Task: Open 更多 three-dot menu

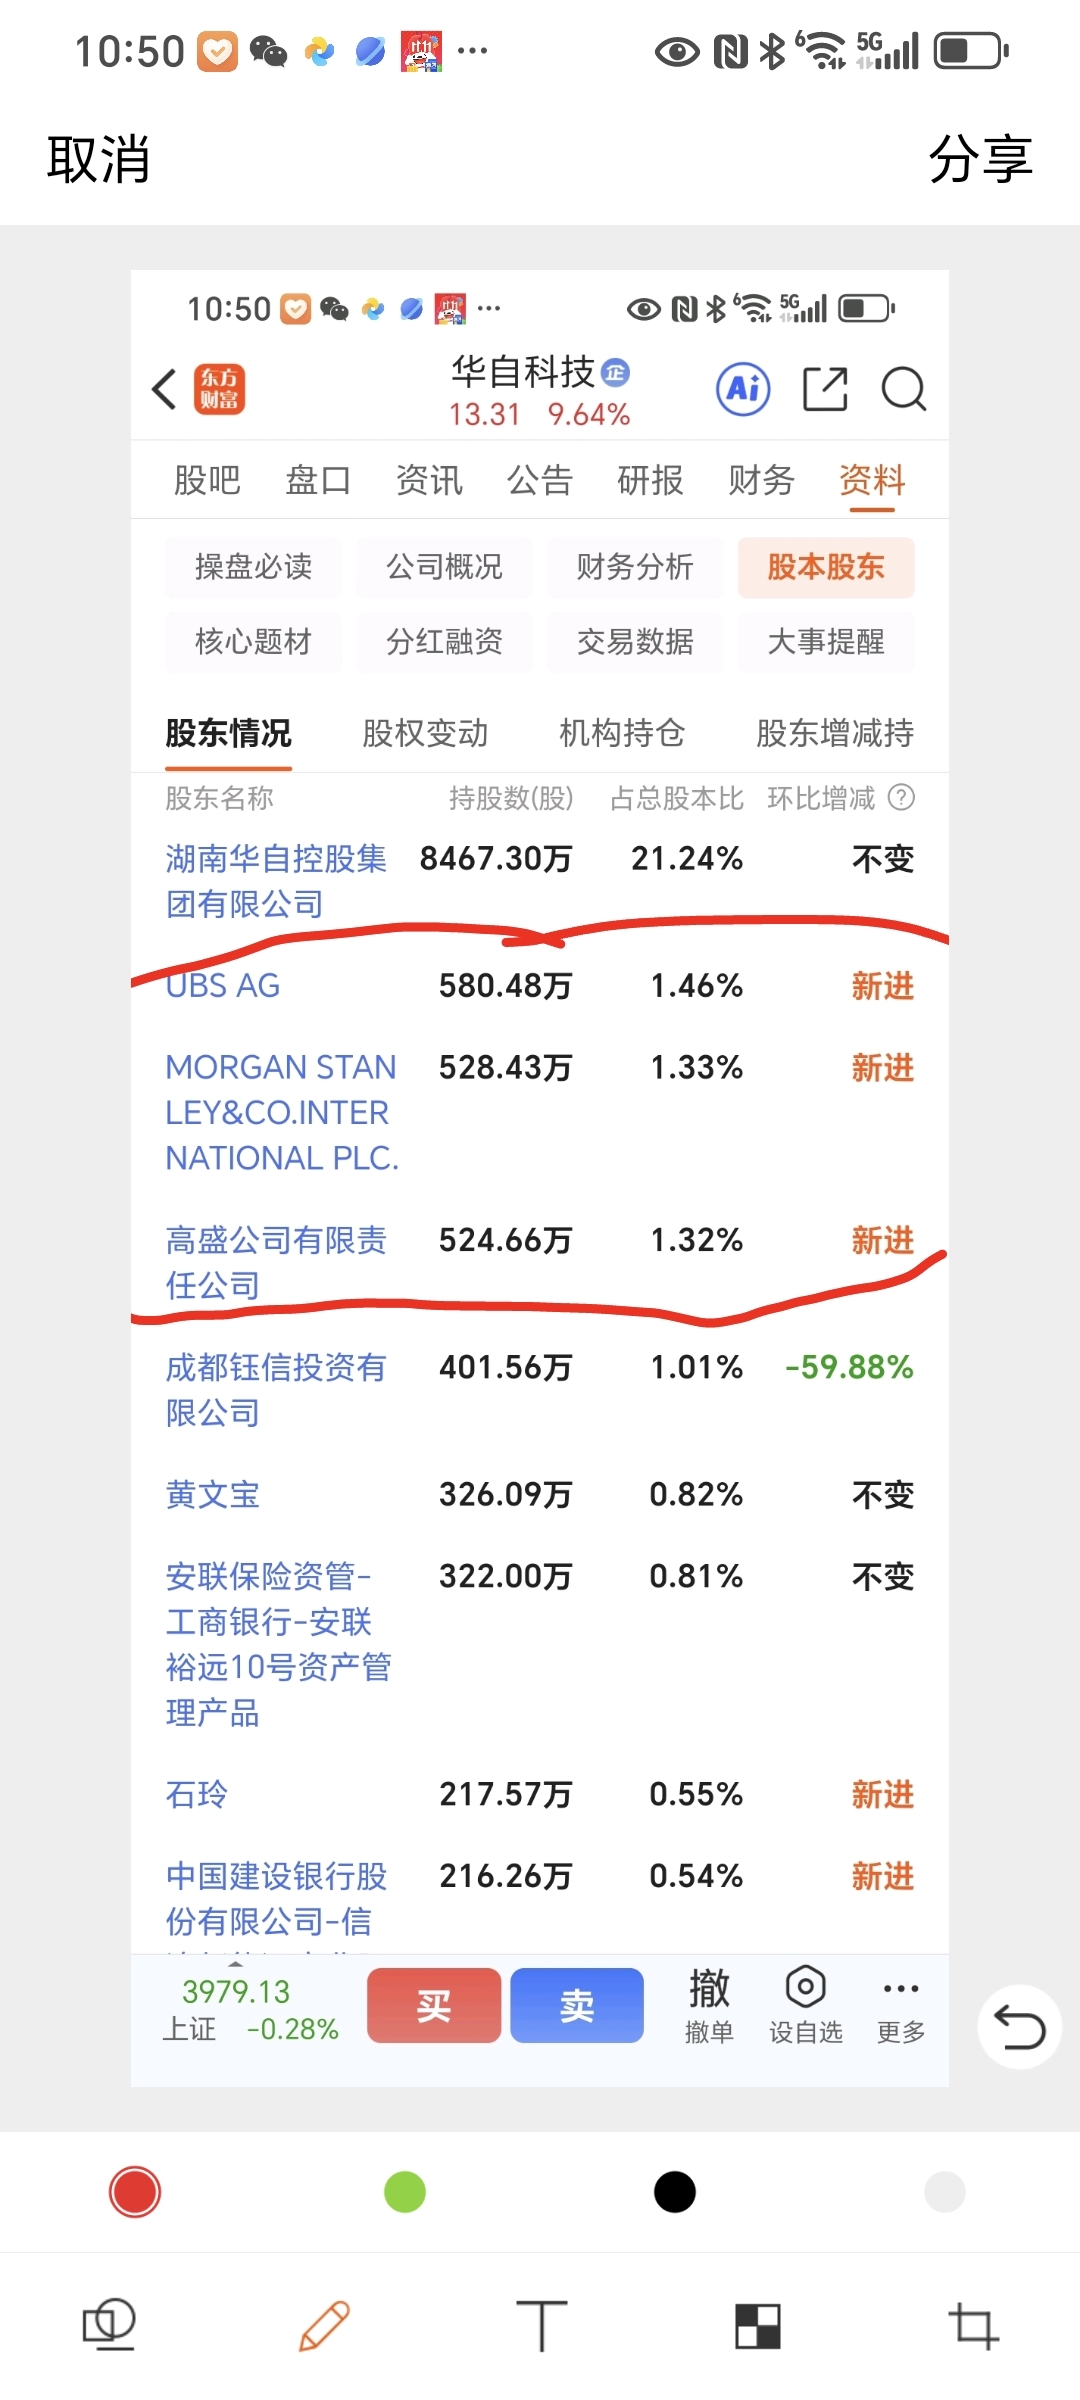Action: (901, 2005)
